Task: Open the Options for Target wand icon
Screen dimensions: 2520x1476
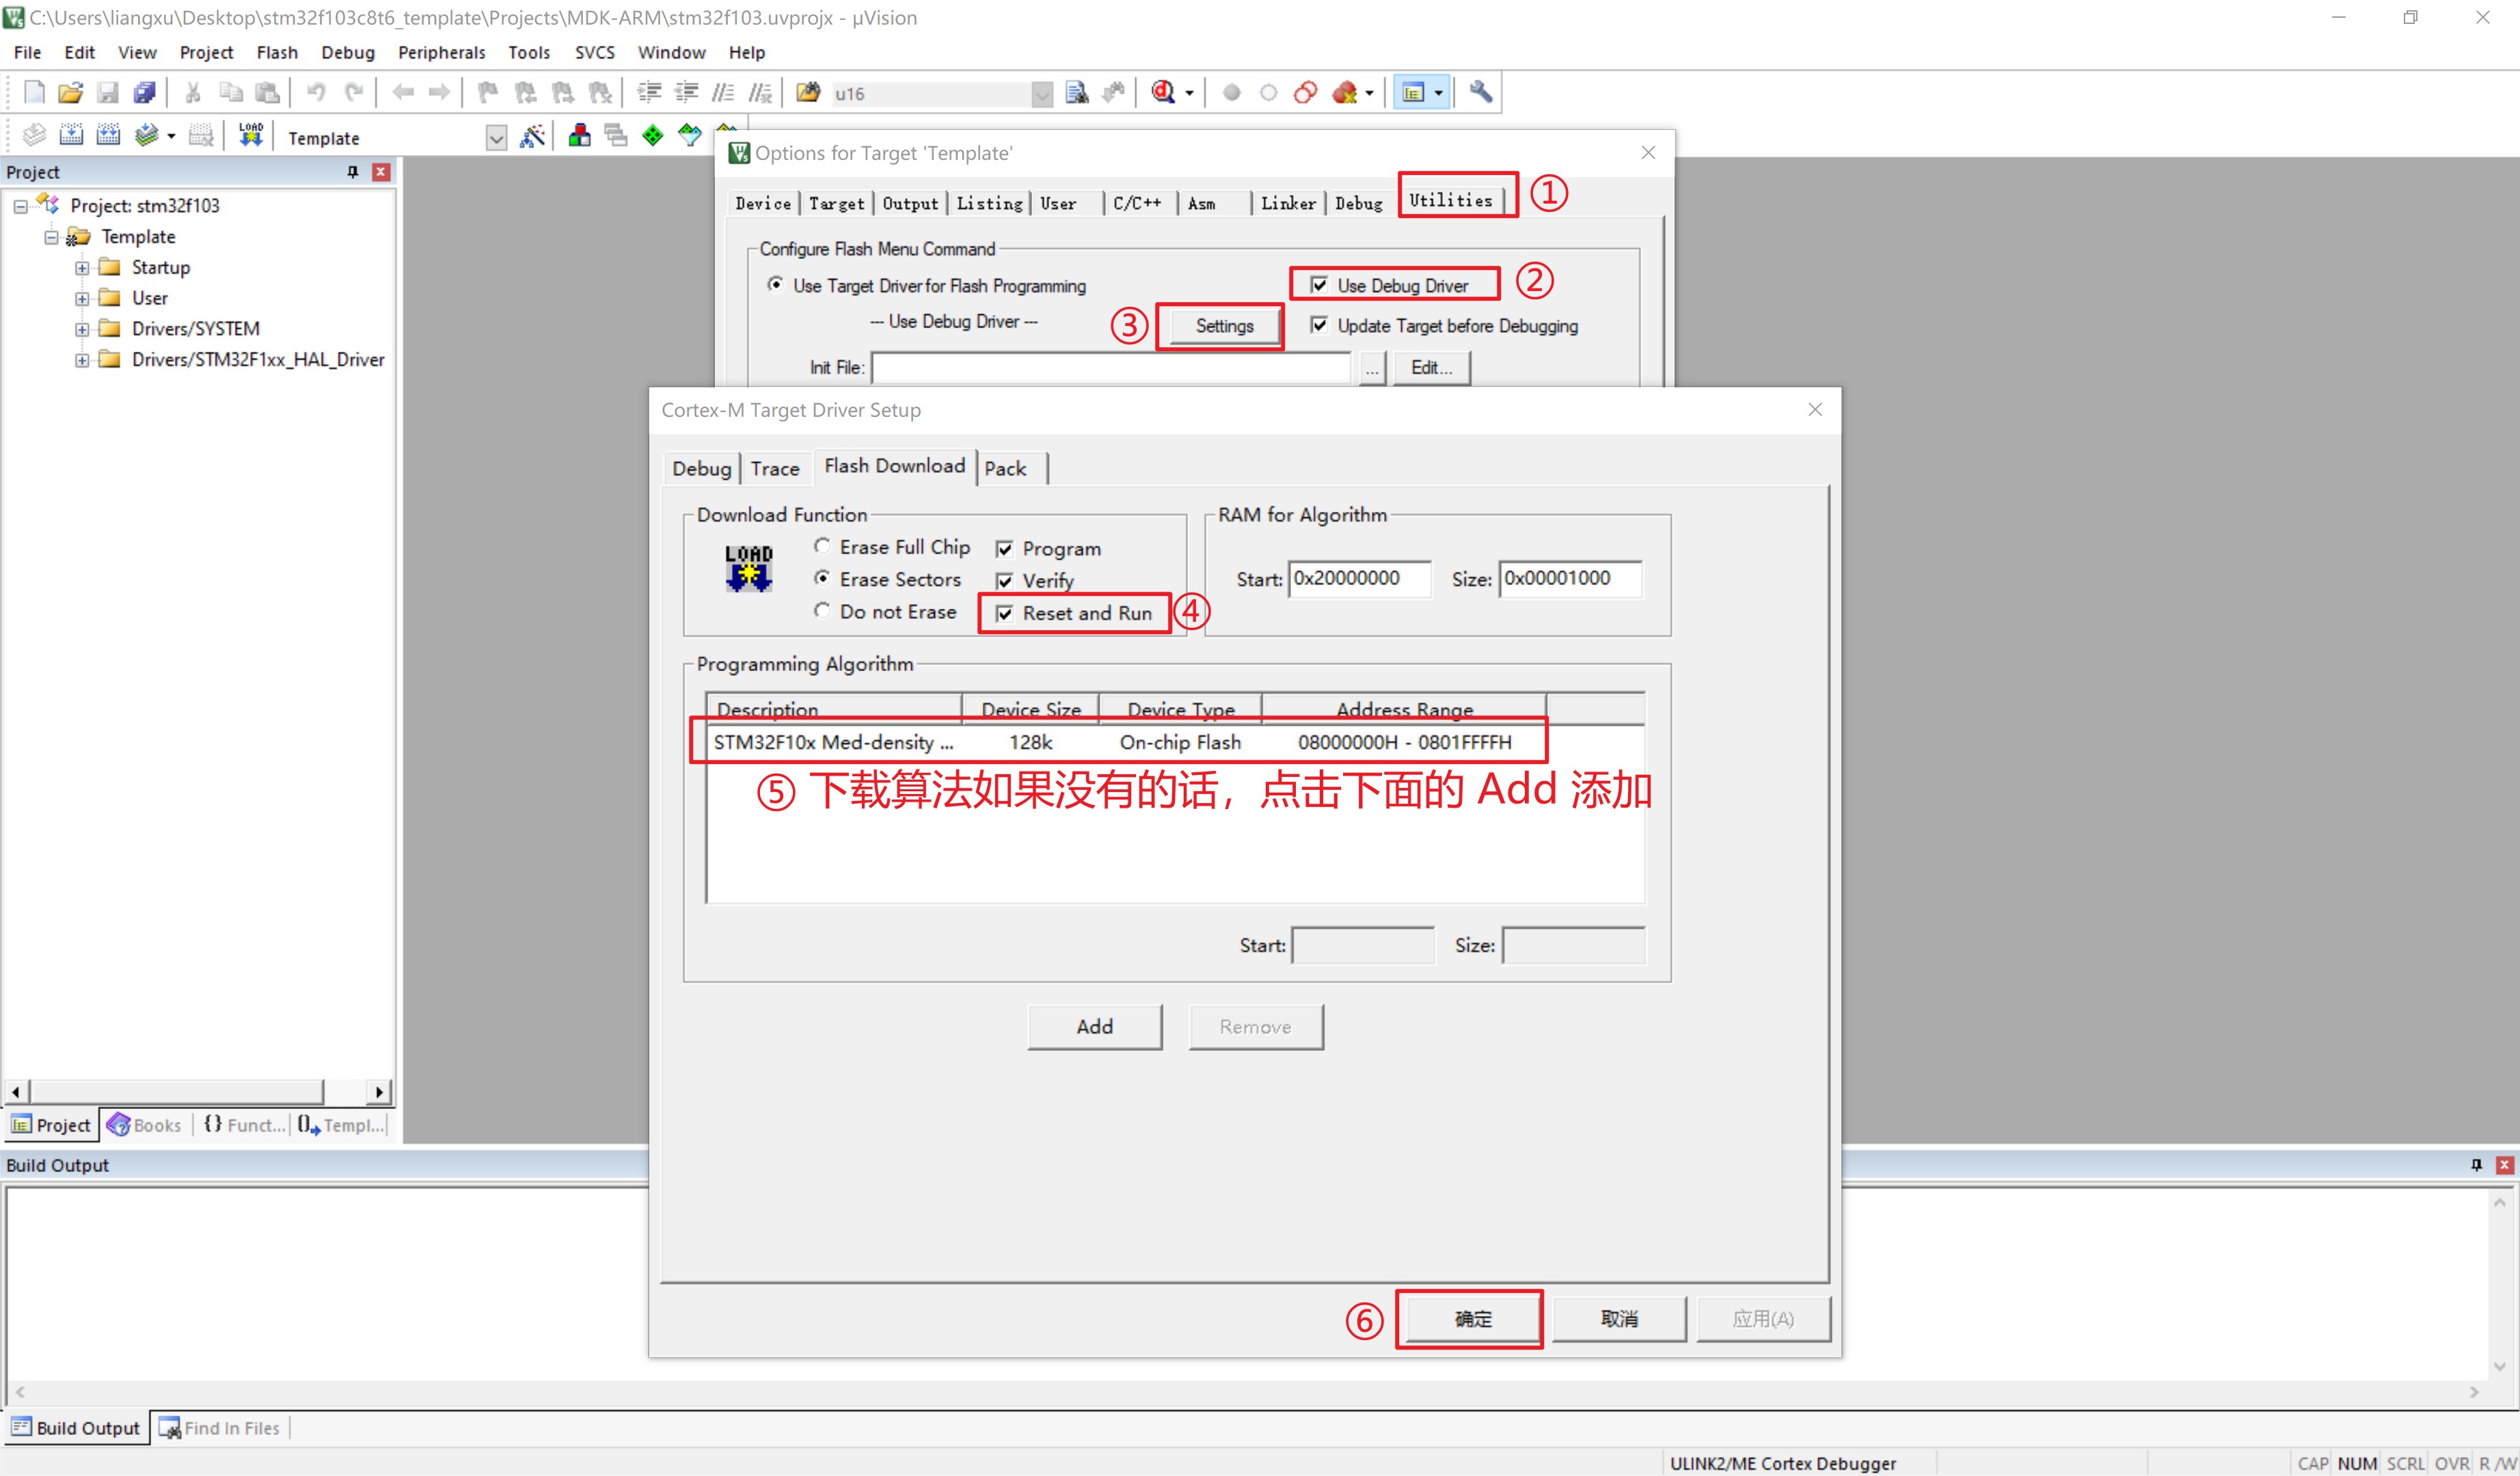Action: click(x=532, y=136)
